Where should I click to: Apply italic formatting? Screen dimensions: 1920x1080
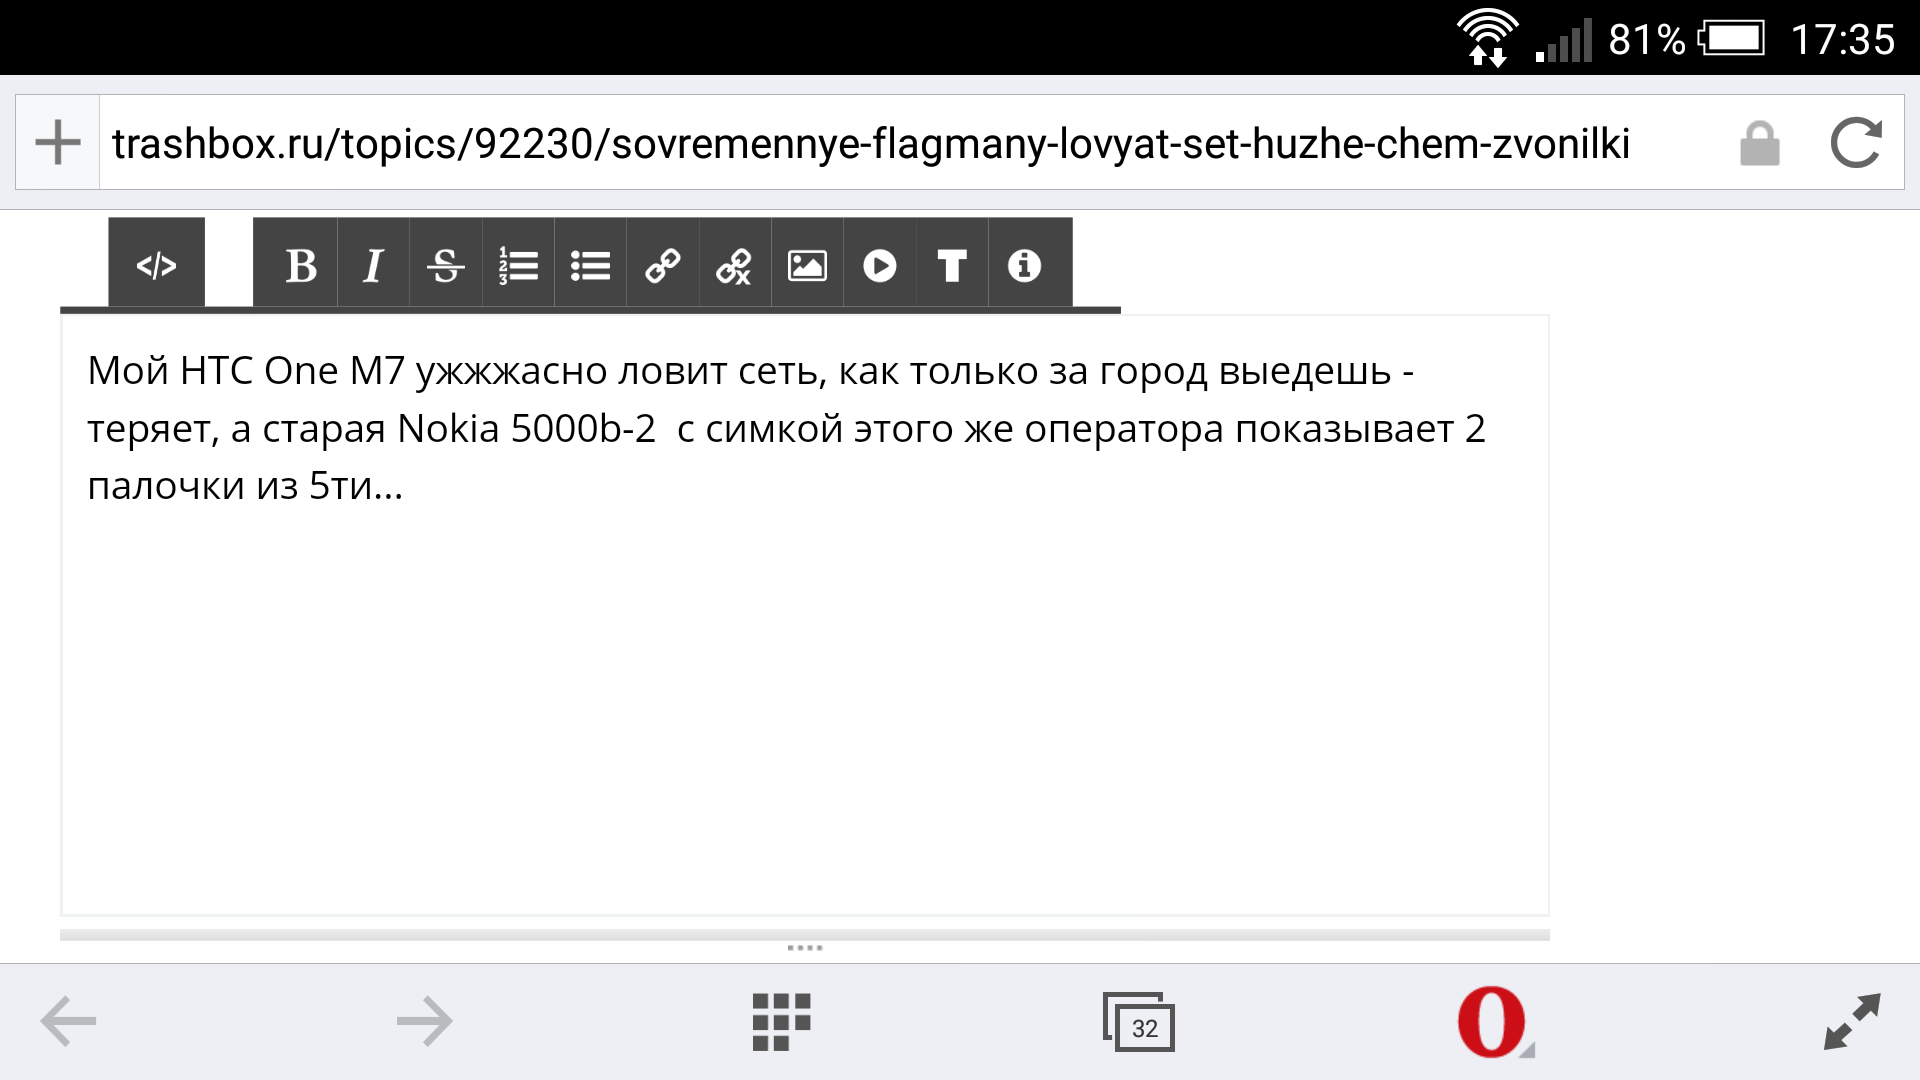point(373,265)
